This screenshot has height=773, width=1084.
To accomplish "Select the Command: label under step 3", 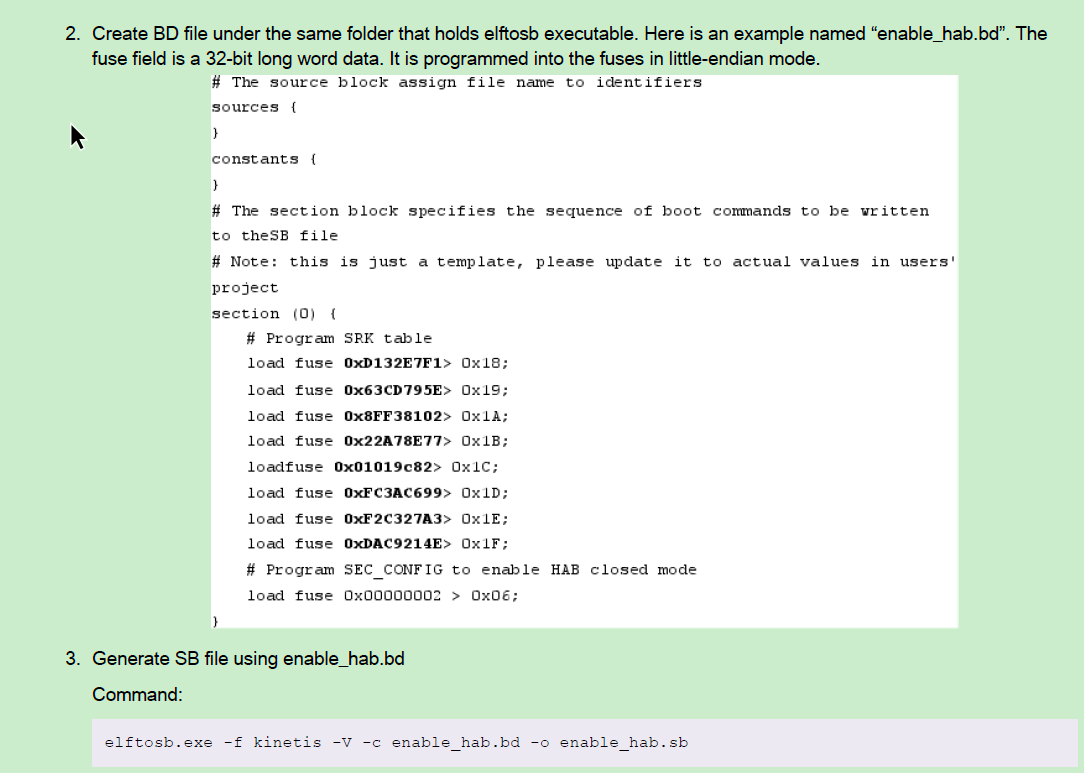I will [137, 694].
